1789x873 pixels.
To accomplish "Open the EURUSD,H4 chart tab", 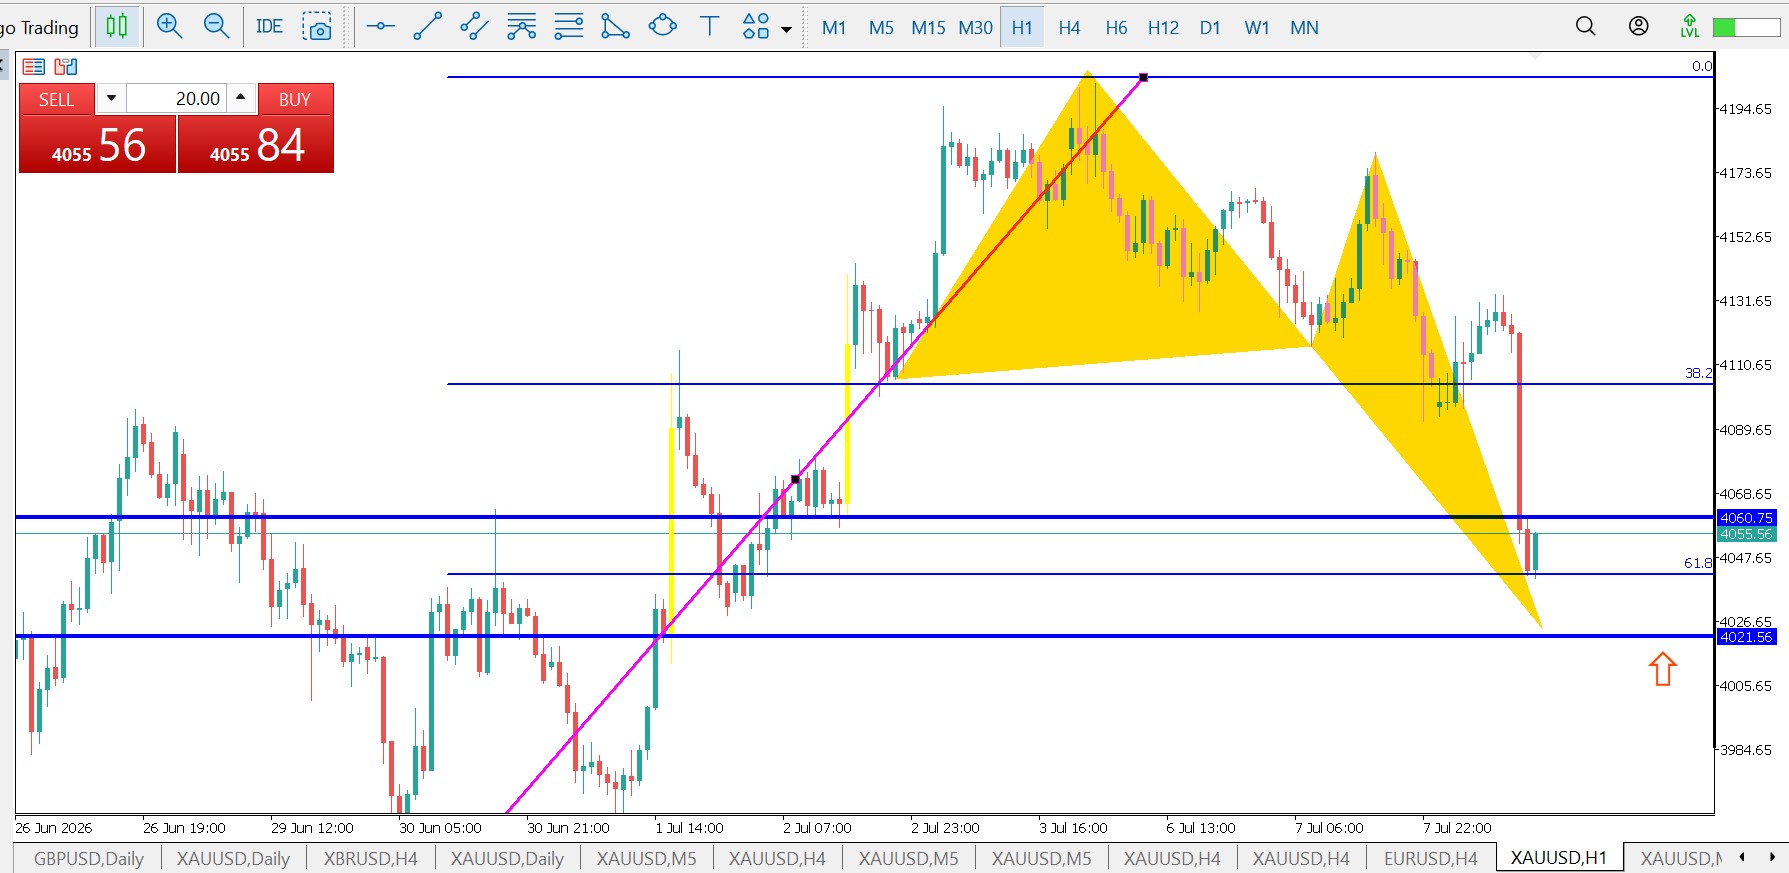I will 1430,858.
